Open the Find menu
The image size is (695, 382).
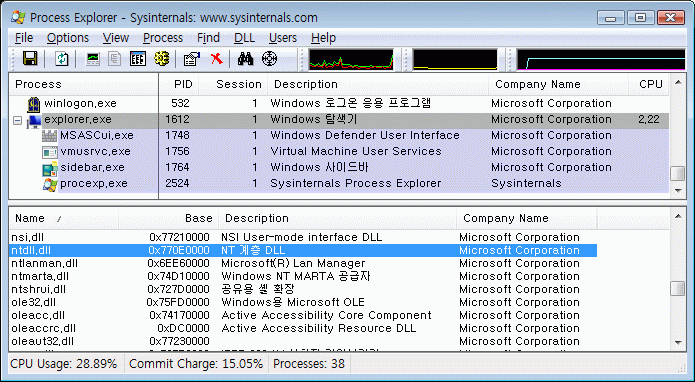coord(208,38)
